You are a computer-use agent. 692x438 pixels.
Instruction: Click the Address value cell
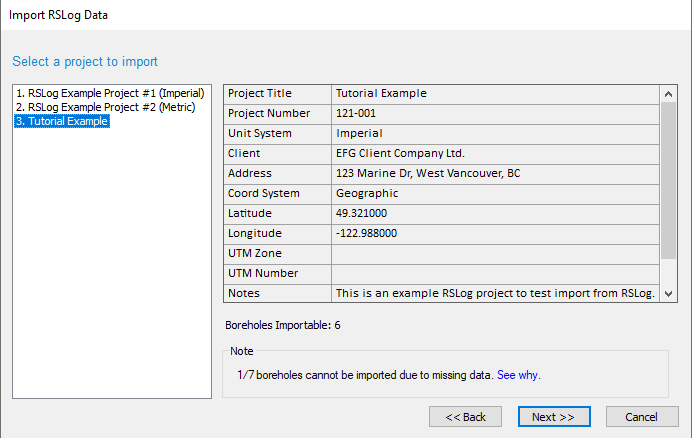tap(495, 174)
